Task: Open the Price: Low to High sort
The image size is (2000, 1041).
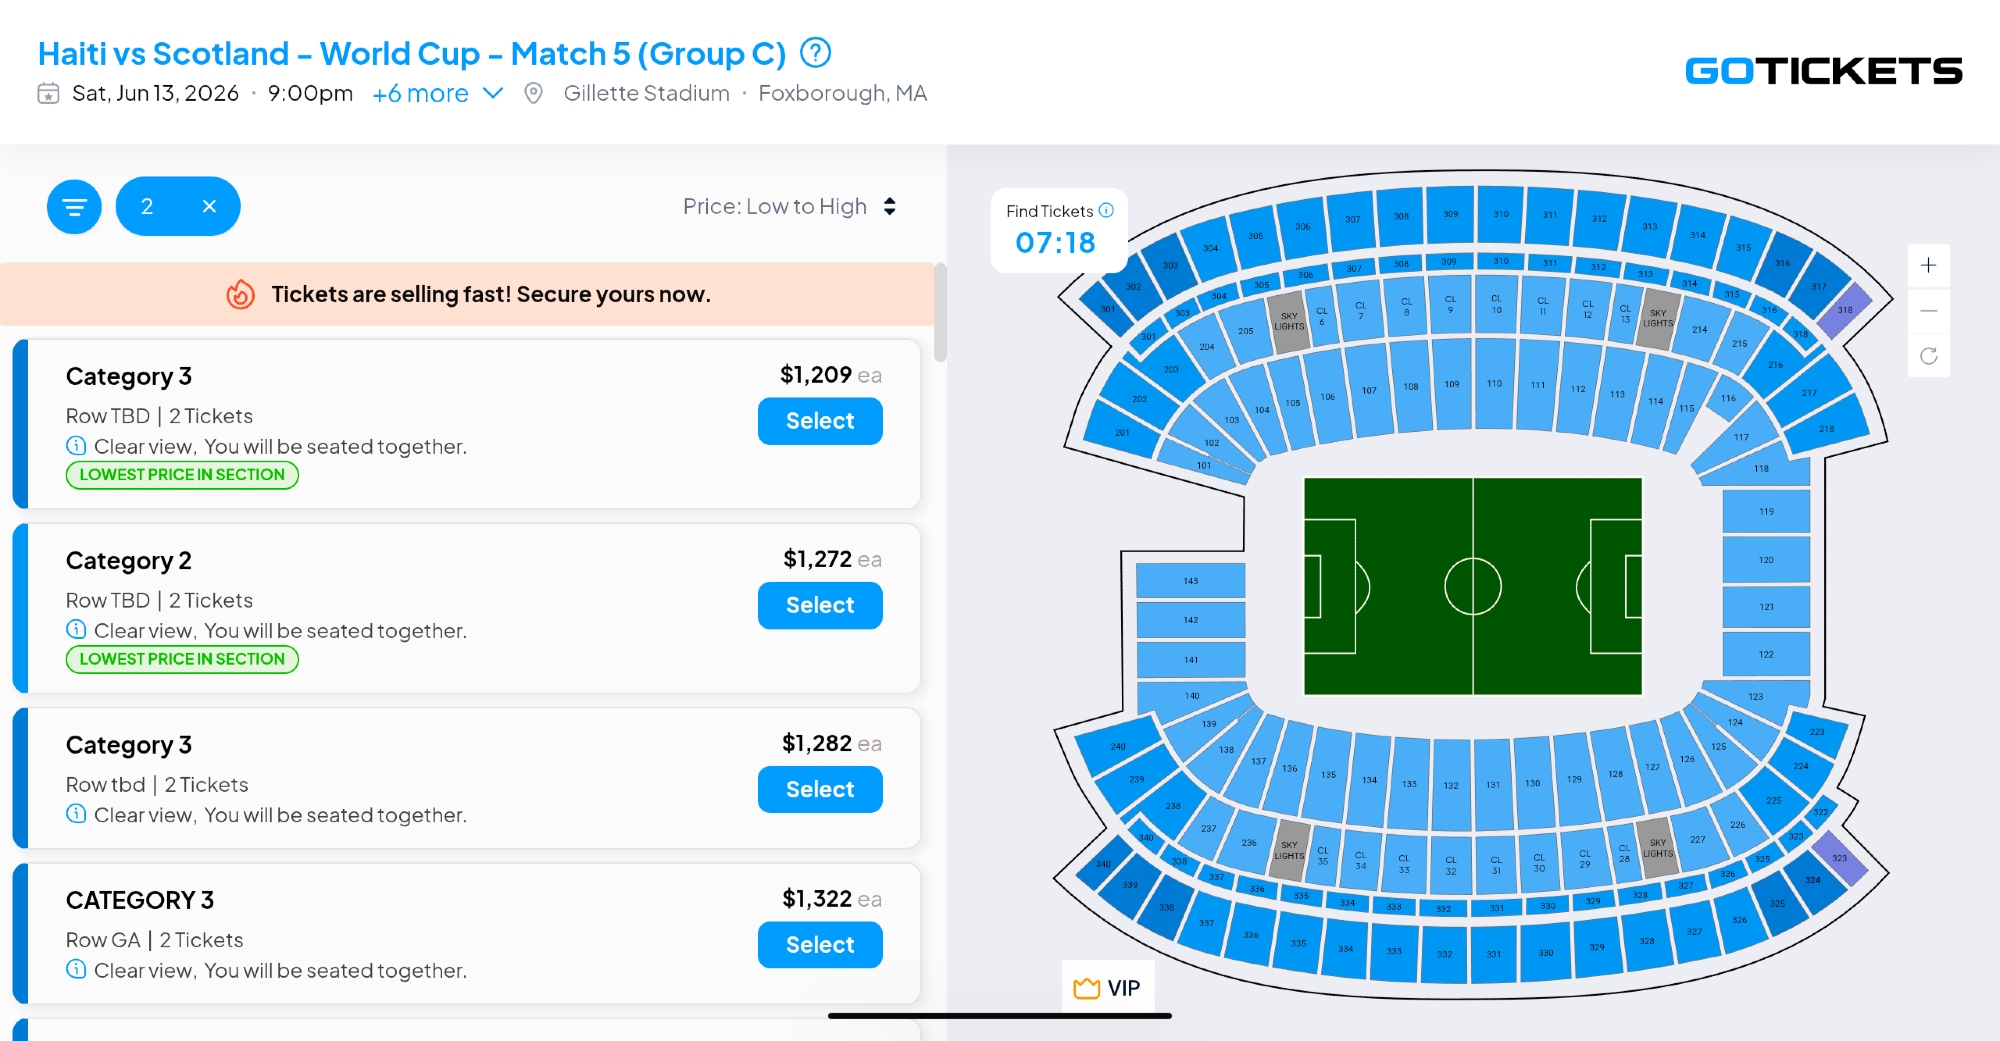Action: pos(789,206)
